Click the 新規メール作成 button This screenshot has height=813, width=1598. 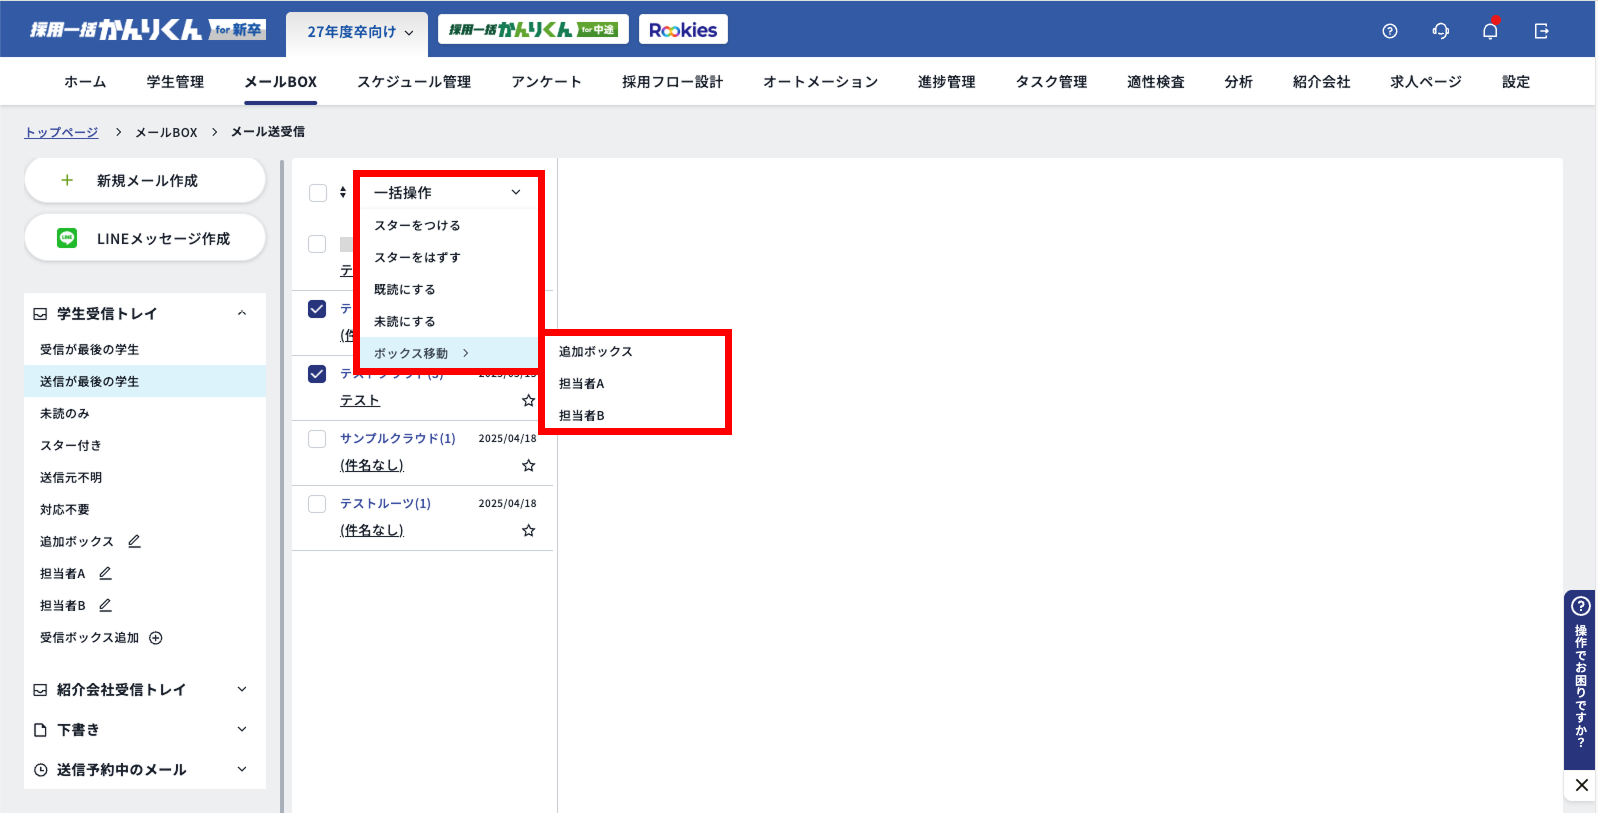145,180
